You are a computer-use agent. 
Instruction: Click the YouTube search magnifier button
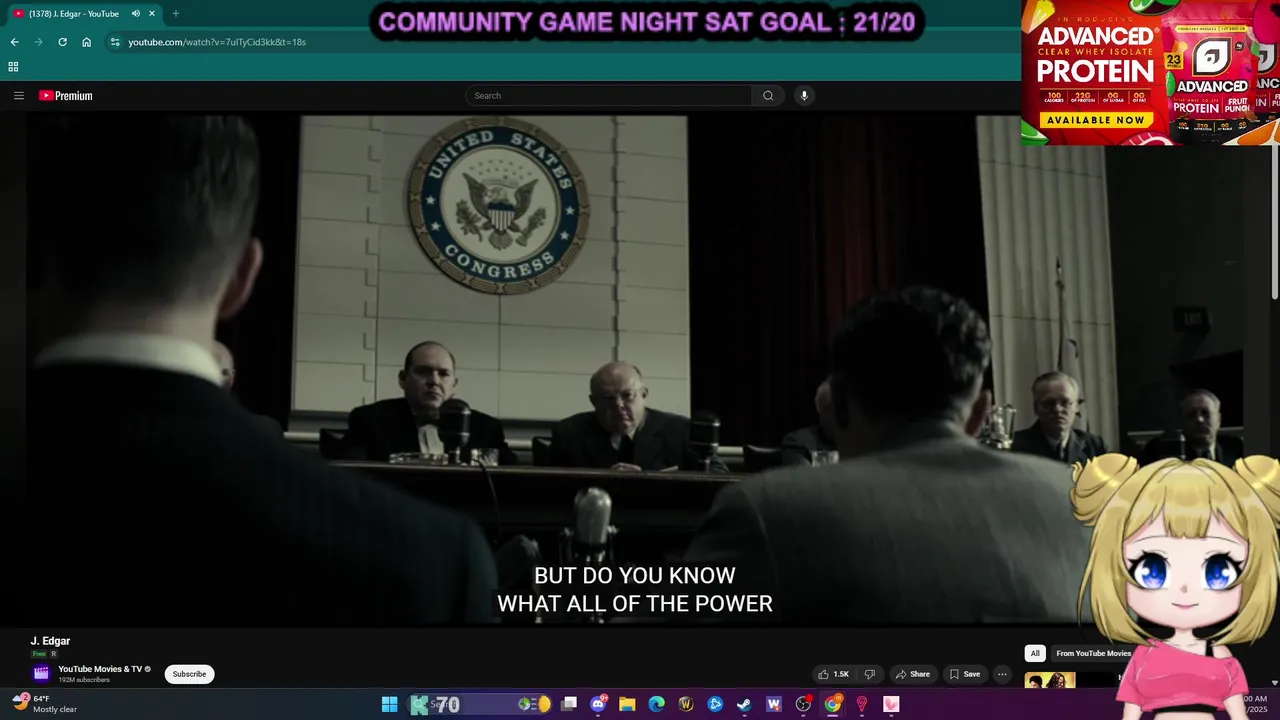pos(768,96)
